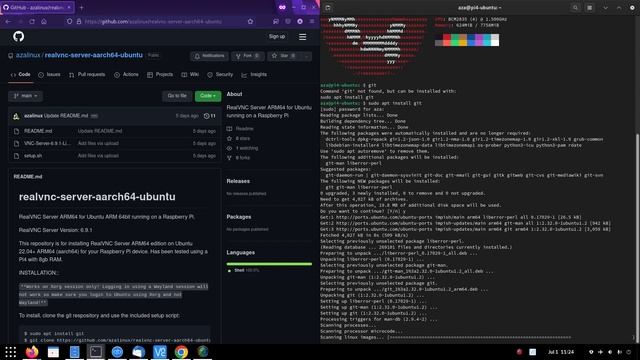Bookmark this page with the star icon

click(250, 21)
